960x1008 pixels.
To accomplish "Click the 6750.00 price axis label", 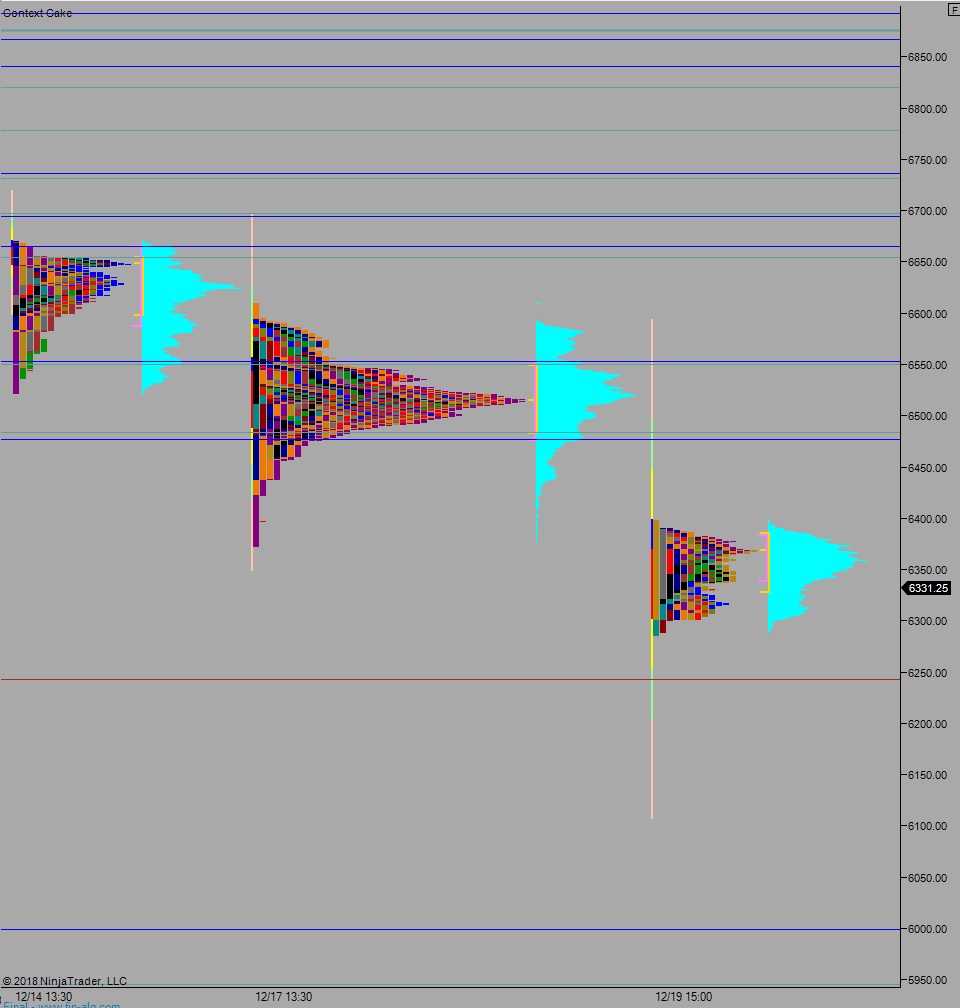I will click(x=927, y=160).
